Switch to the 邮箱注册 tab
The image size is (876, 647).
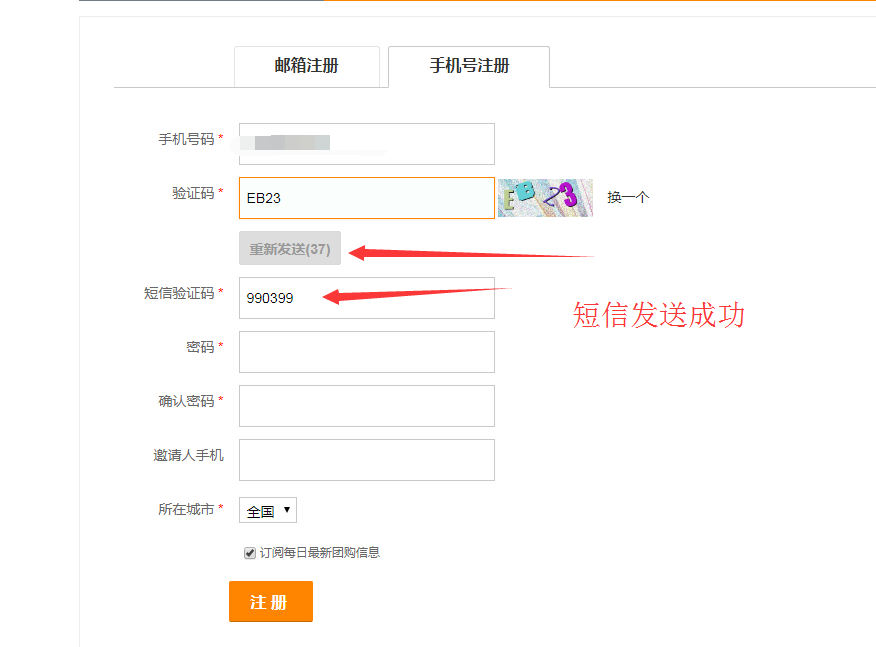(306, 66)
